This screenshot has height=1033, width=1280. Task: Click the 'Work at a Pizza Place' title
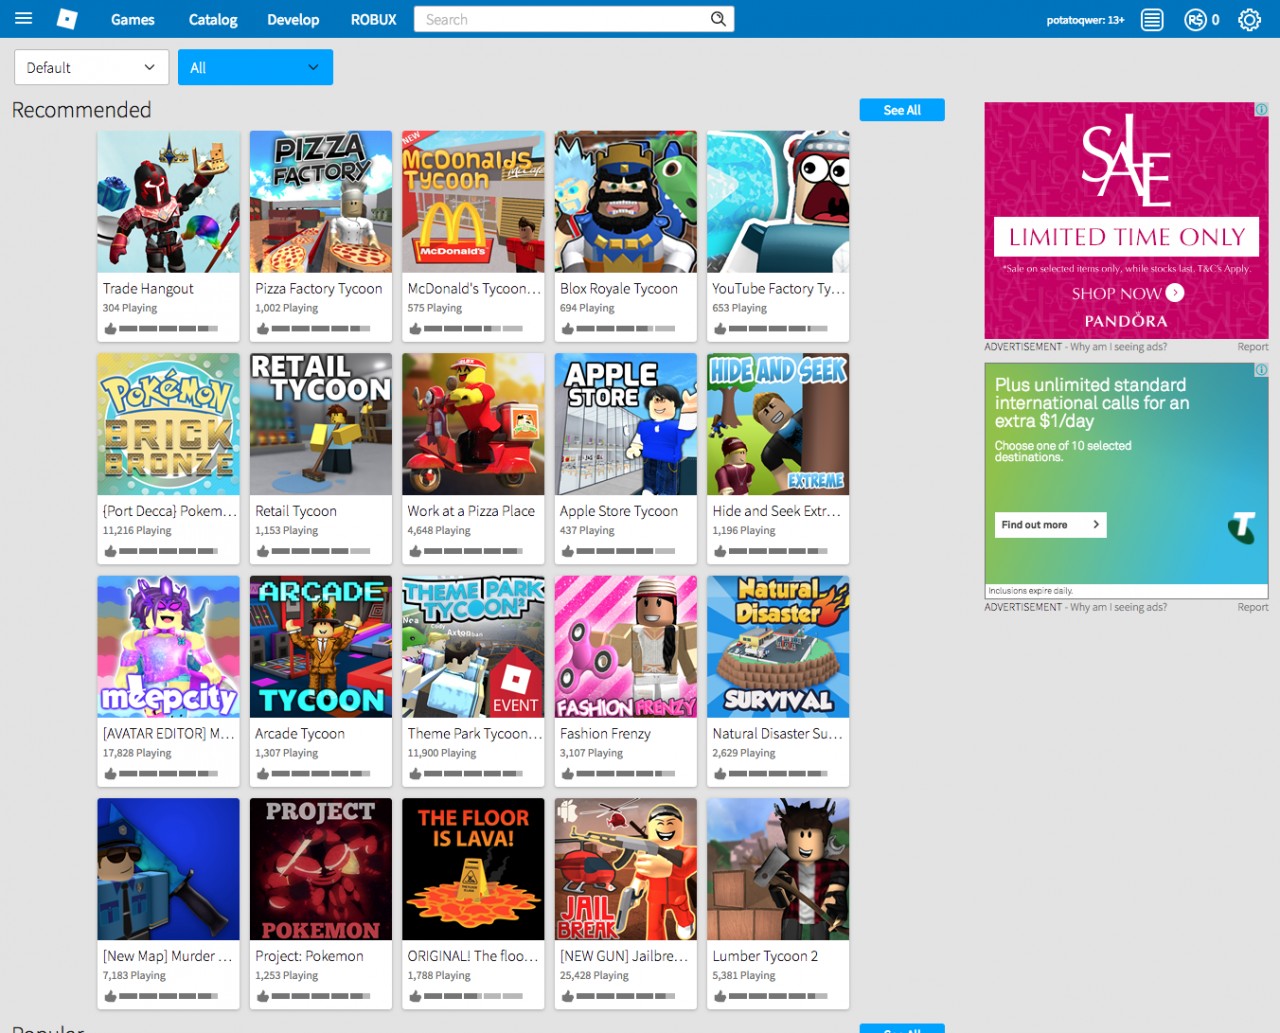471,511
